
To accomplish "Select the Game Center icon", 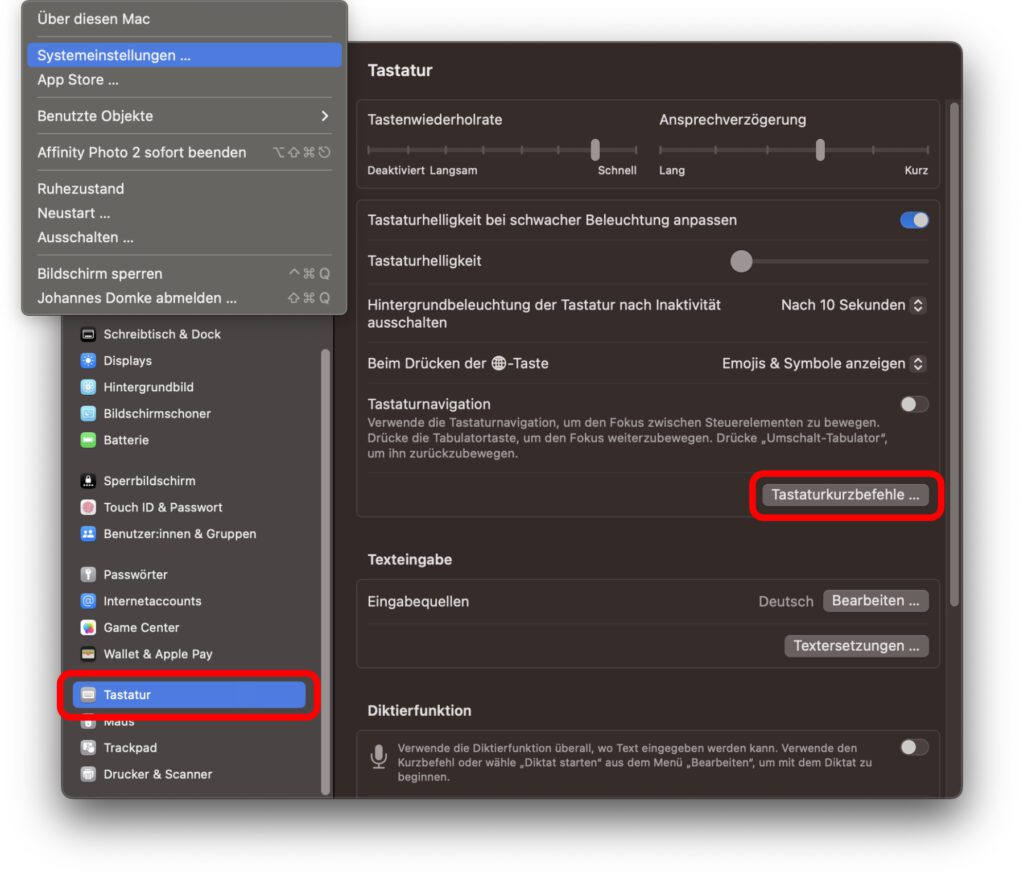I will (x=88, y=628).
